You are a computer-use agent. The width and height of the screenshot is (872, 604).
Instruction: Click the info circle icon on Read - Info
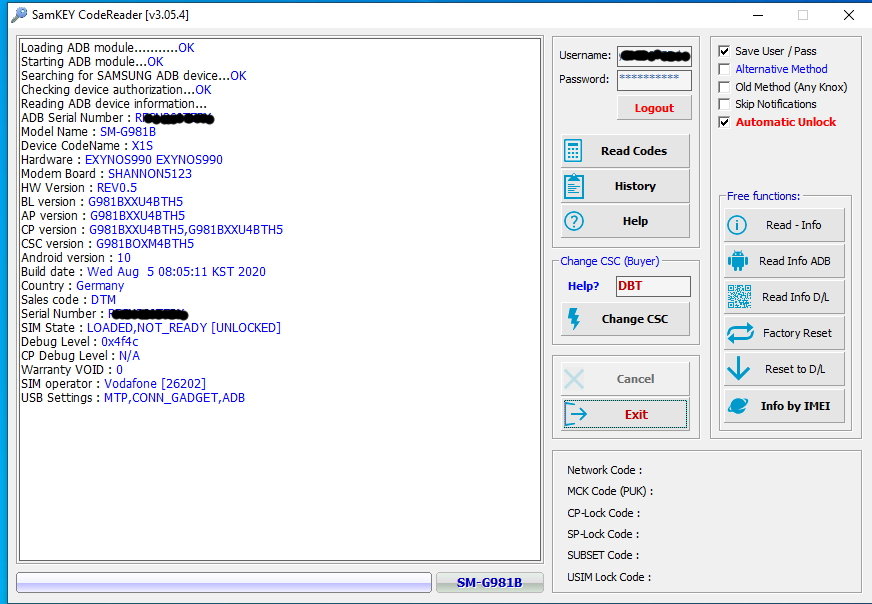pos(737,225)
